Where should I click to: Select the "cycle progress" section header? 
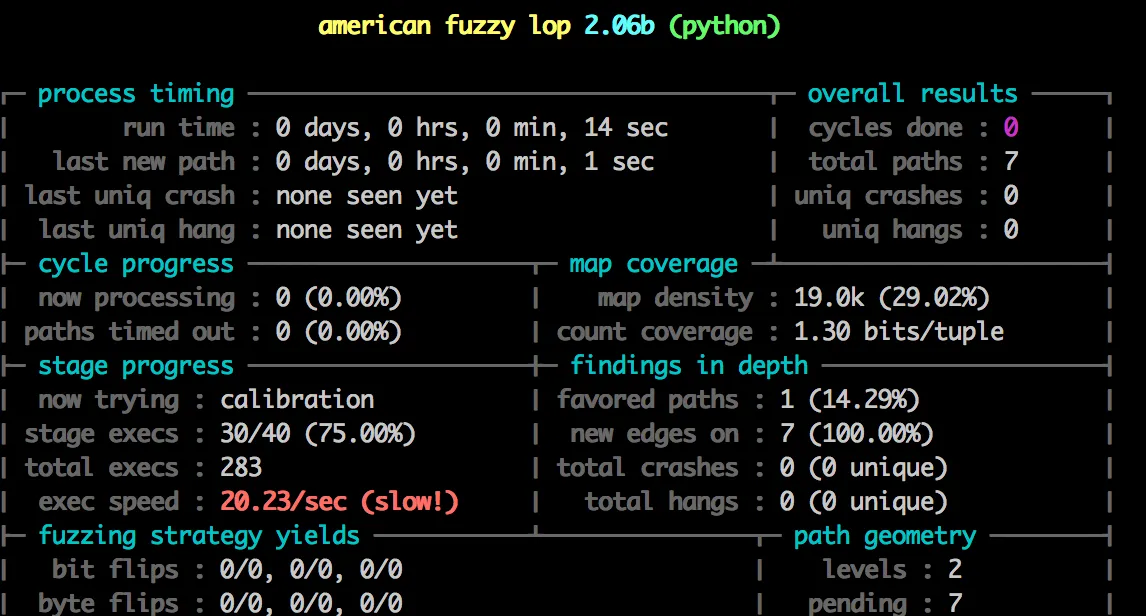(x=136, y=264)
